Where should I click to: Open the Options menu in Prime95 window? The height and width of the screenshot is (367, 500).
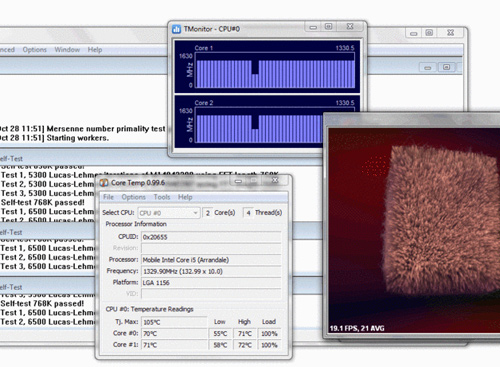pyautogui.click(x=35, y=50)
